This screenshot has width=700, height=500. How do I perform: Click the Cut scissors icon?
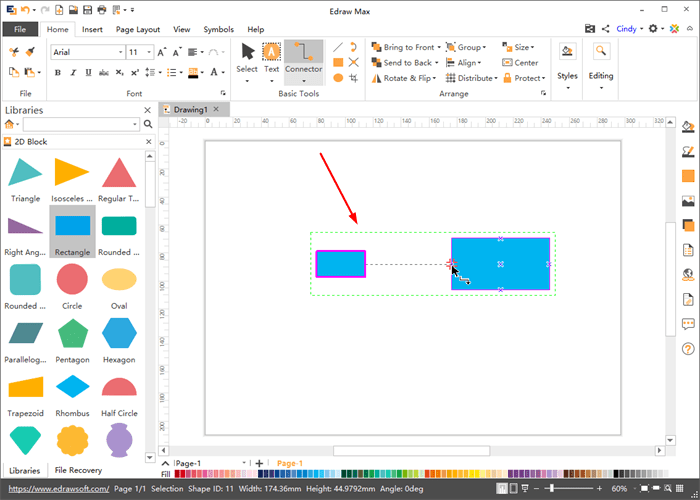[x=14, y=52]
